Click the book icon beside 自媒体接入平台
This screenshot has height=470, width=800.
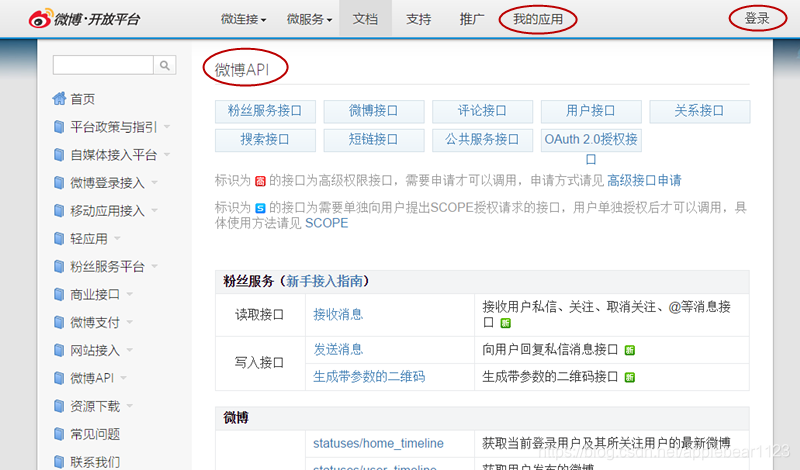point(59,155)
